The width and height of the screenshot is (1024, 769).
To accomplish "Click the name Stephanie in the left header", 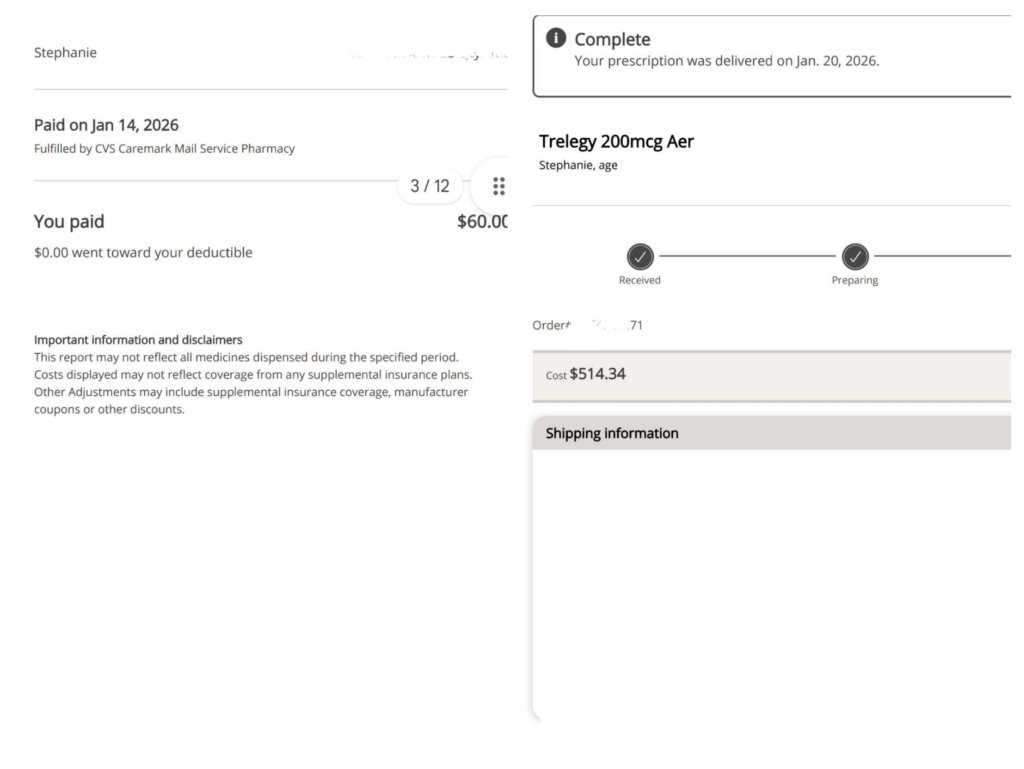I will 65,53.
